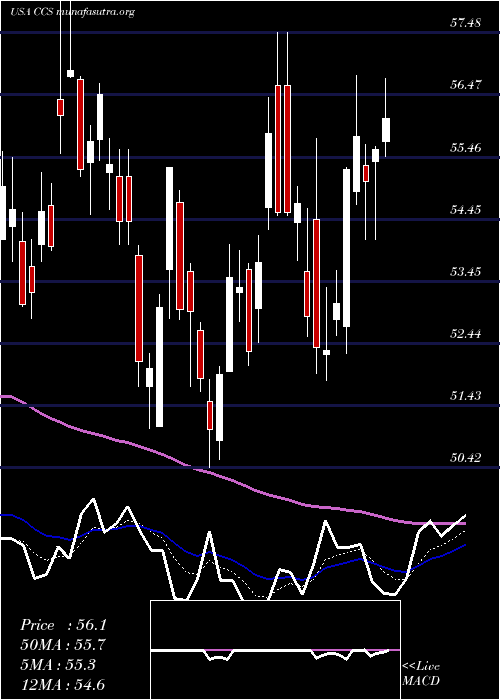The height and width of the screenshot is (700, 500).
Task: Click the last white candlestick on the right
Action: click(386, 130)
